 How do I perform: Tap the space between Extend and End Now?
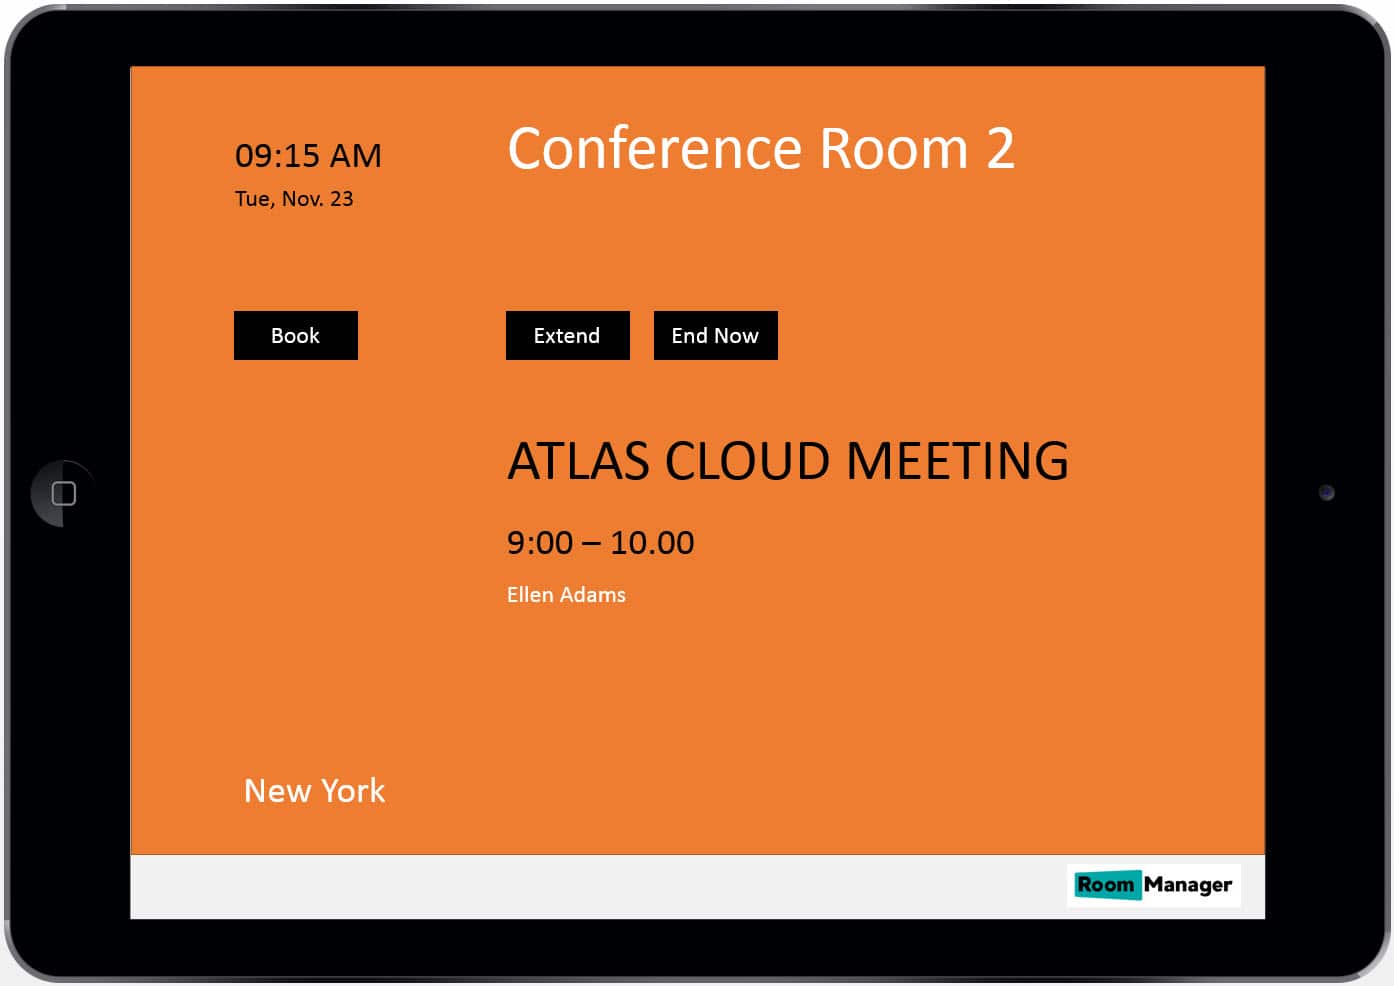tap(641, 335)
